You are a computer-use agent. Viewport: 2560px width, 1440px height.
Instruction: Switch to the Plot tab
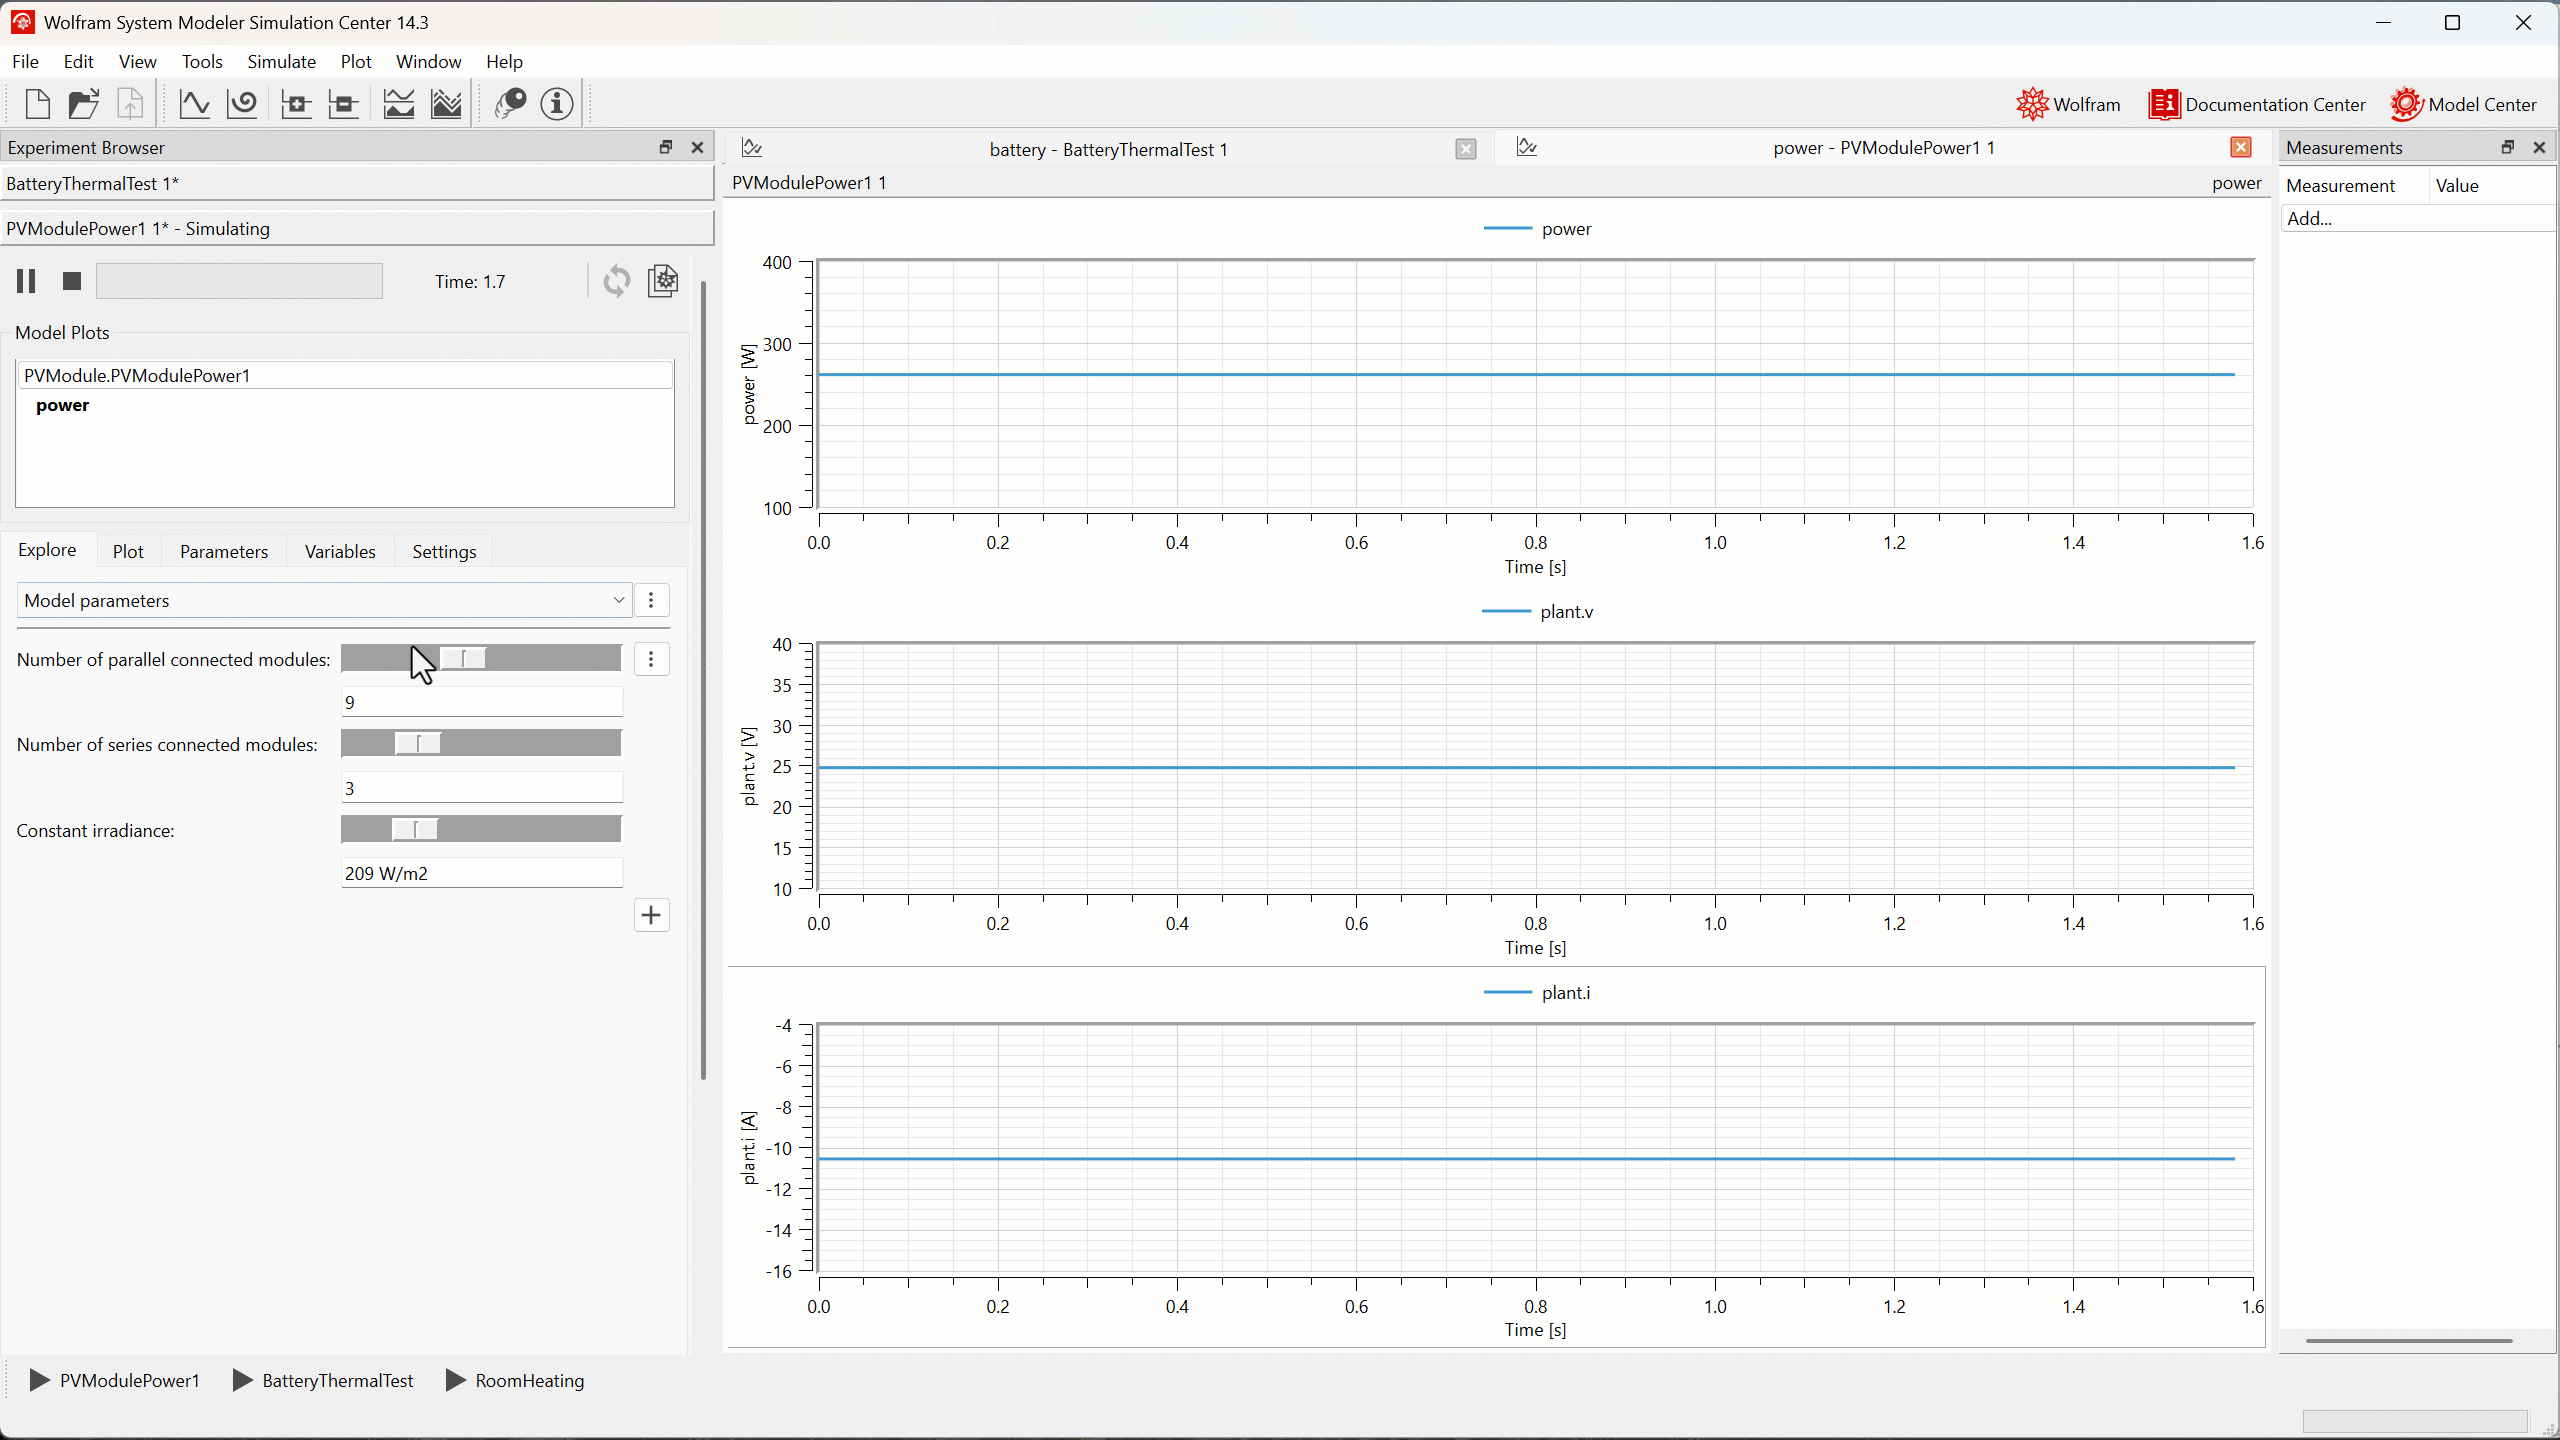click(x=128, y=551)
